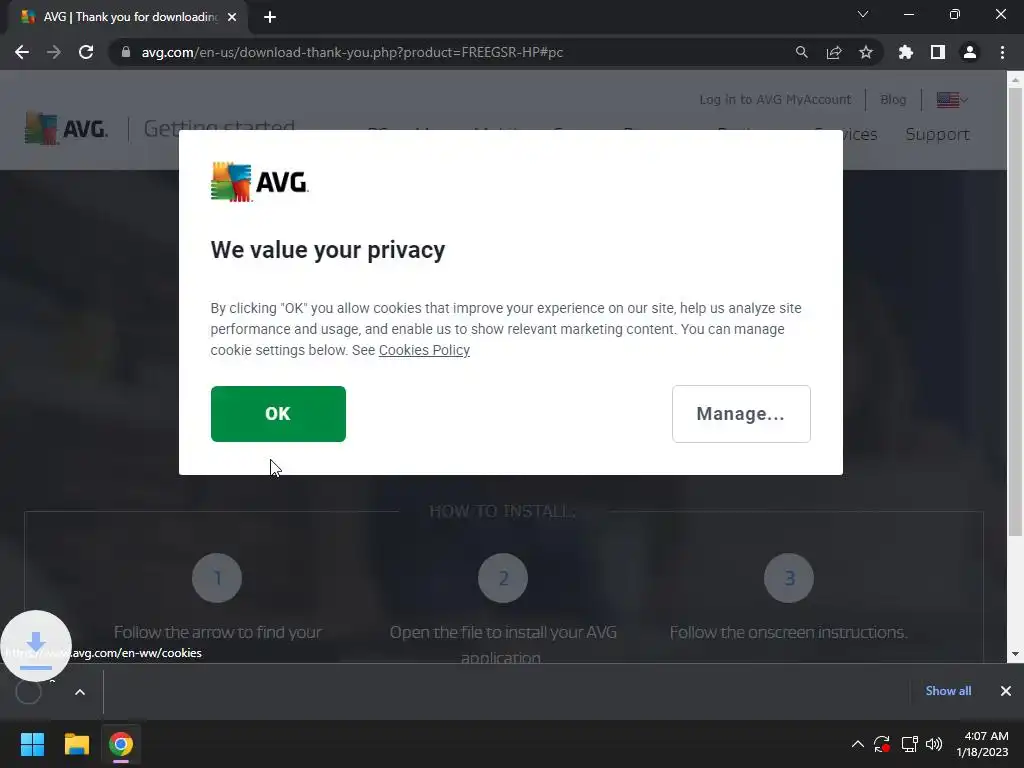Click the address bar URL field
The height and width of the screenshot is (768, 1024).
click(457, 52)
